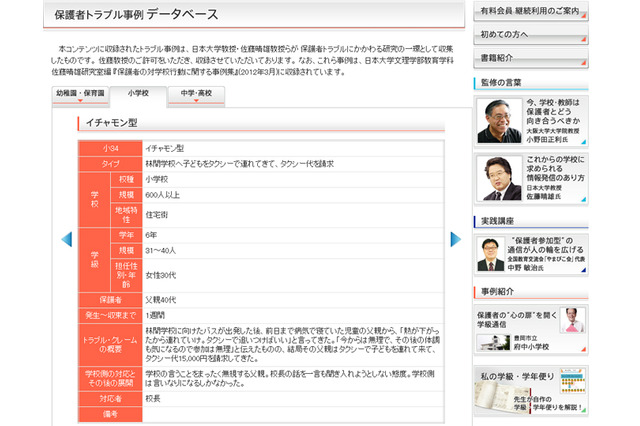
Task: Click the 校長 value in 対応者 row
Action: (153, 399)
